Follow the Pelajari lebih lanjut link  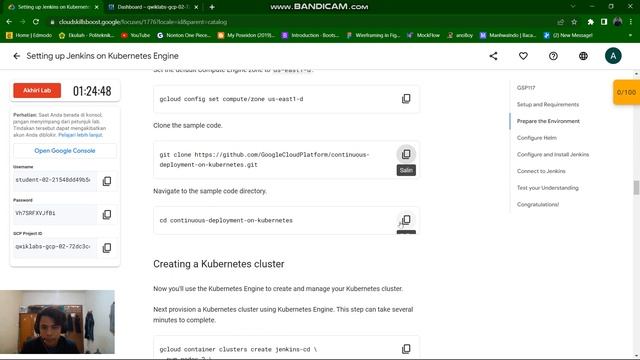click(80, 135)
